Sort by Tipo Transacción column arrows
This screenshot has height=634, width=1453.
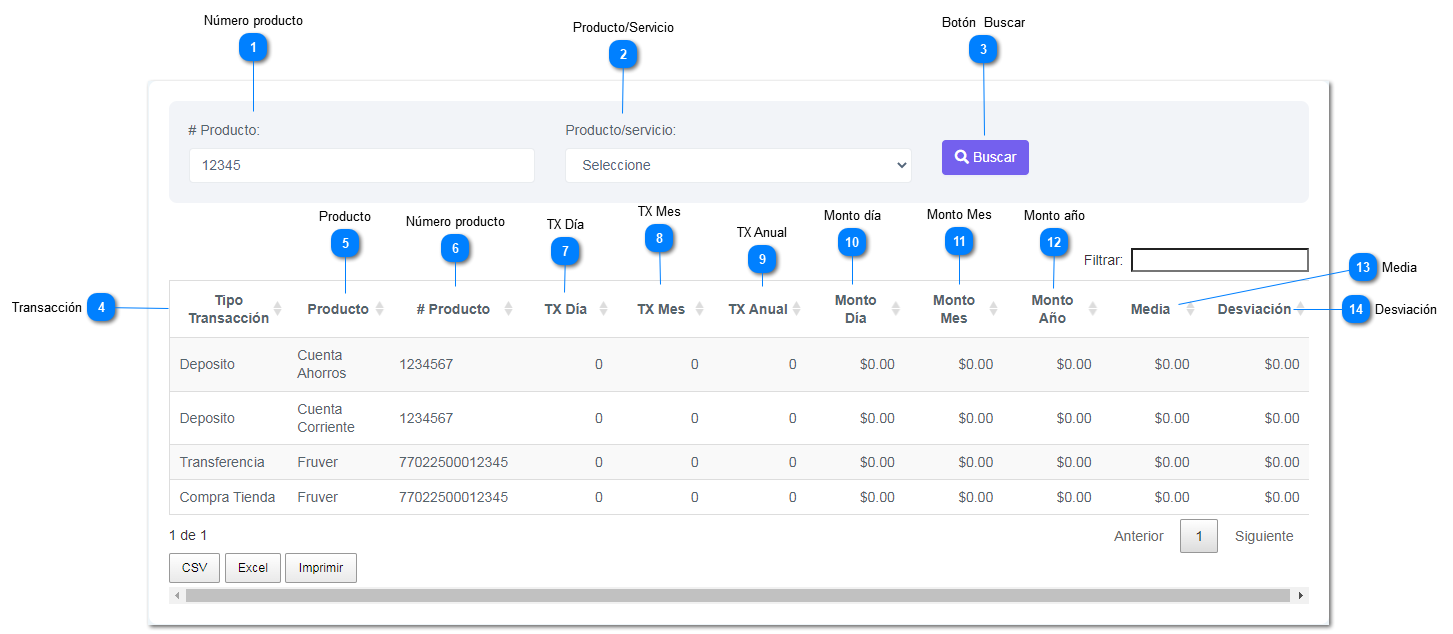pyautogui.click(x=278, y=309)
